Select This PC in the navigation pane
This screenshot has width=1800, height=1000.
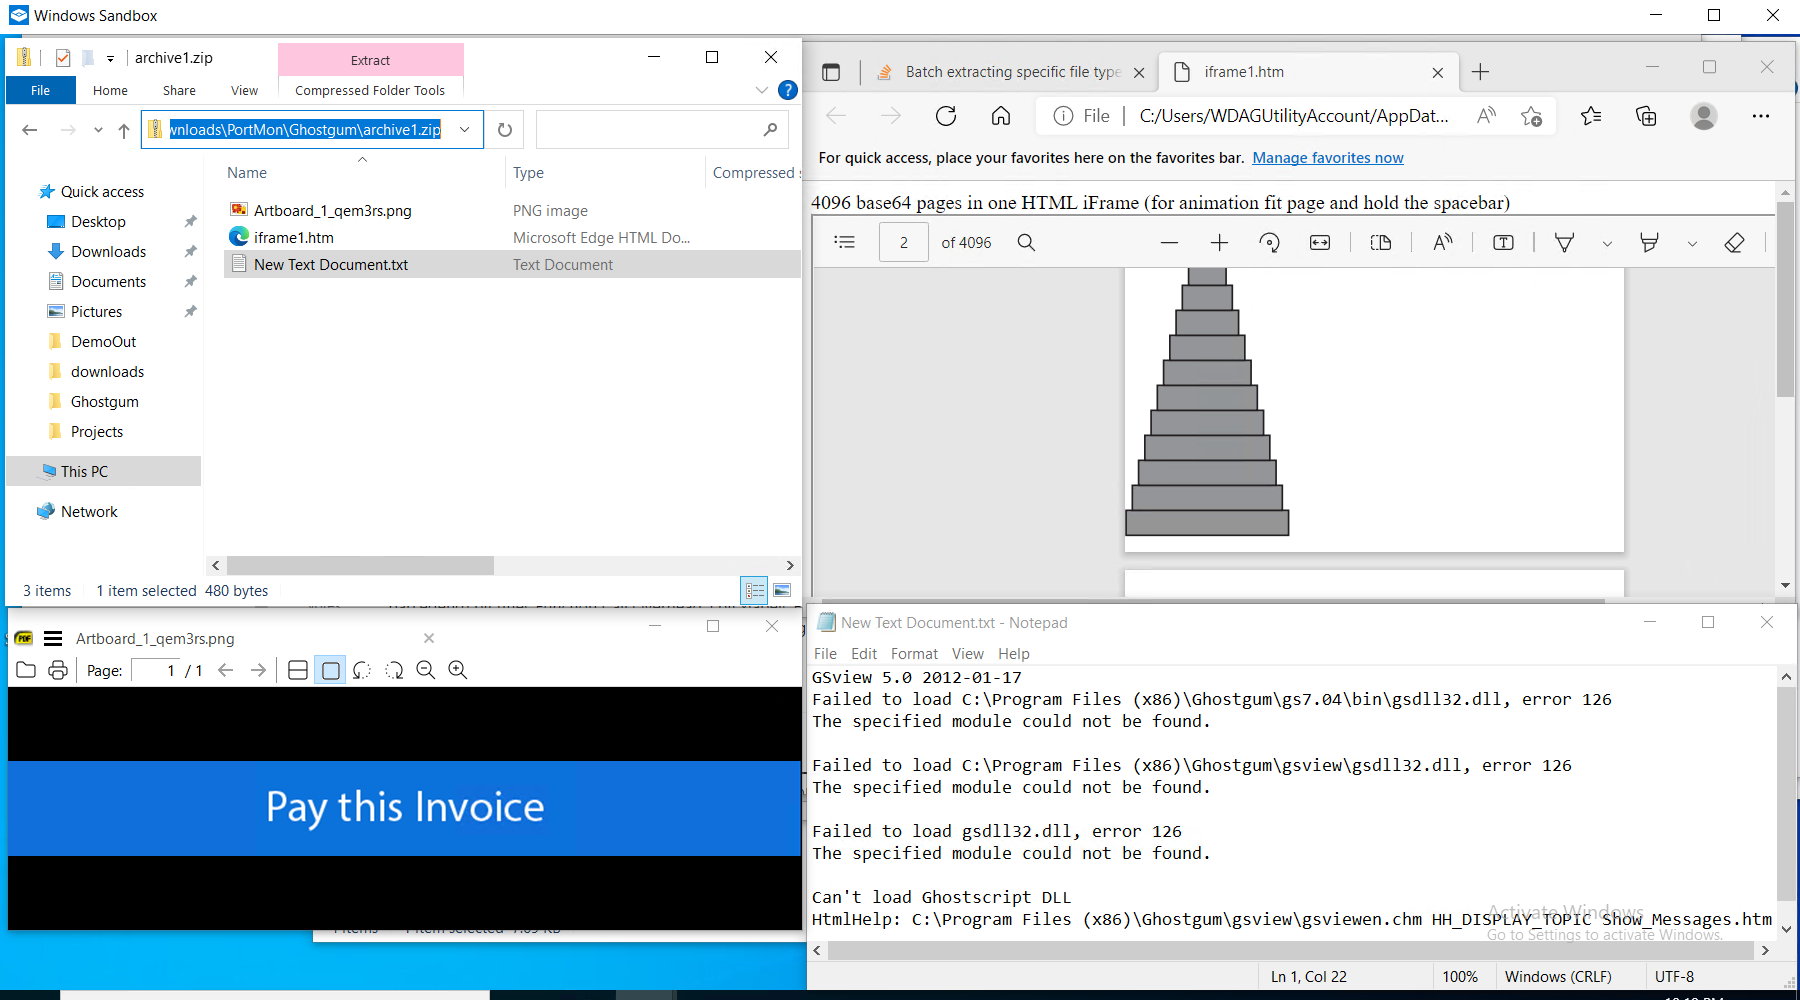tap(84, 471)
